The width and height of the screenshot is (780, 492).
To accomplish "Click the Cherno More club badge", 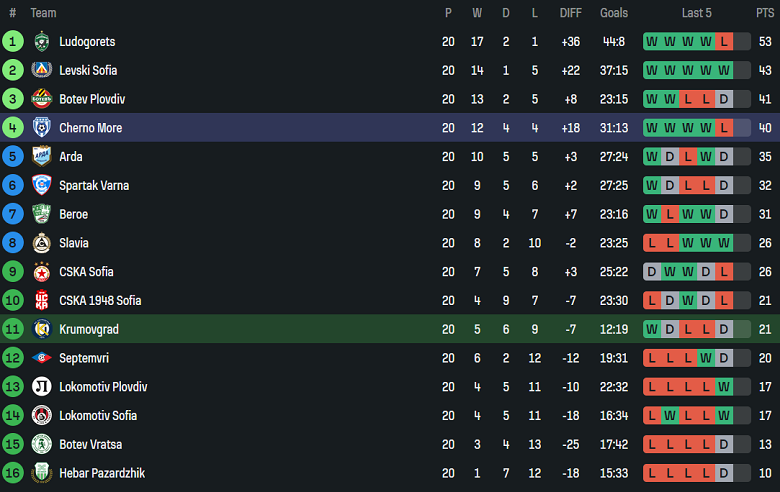I will click(41, 128).
